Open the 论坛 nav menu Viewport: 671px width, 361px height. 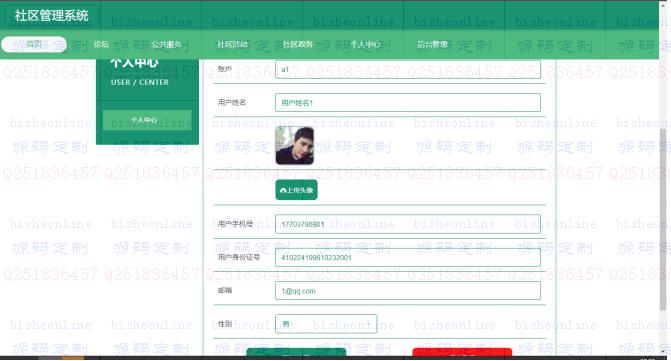pos(101,44)
